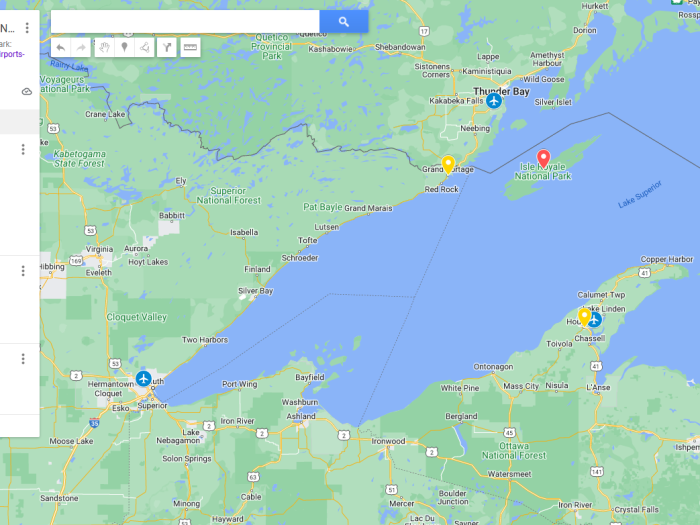The width and height of the screenshot is (700, 525).
Task: Click the 'Lake Superior' water label
Action: [x=640, y=195]
